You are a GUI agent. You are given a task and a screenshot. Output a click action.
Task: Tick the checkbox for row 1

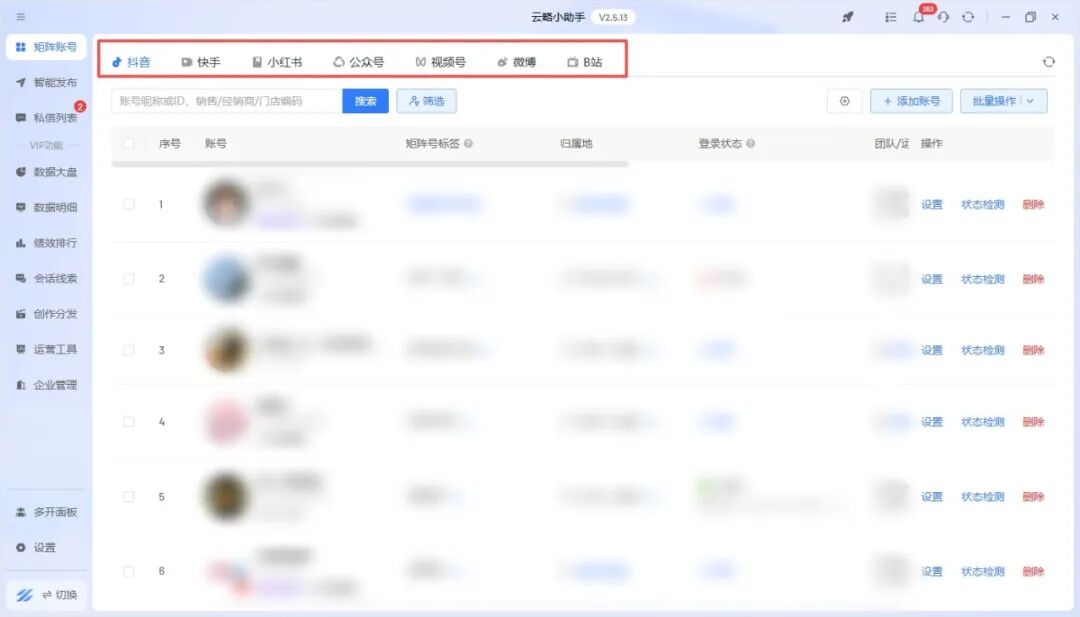click(129, 205)
